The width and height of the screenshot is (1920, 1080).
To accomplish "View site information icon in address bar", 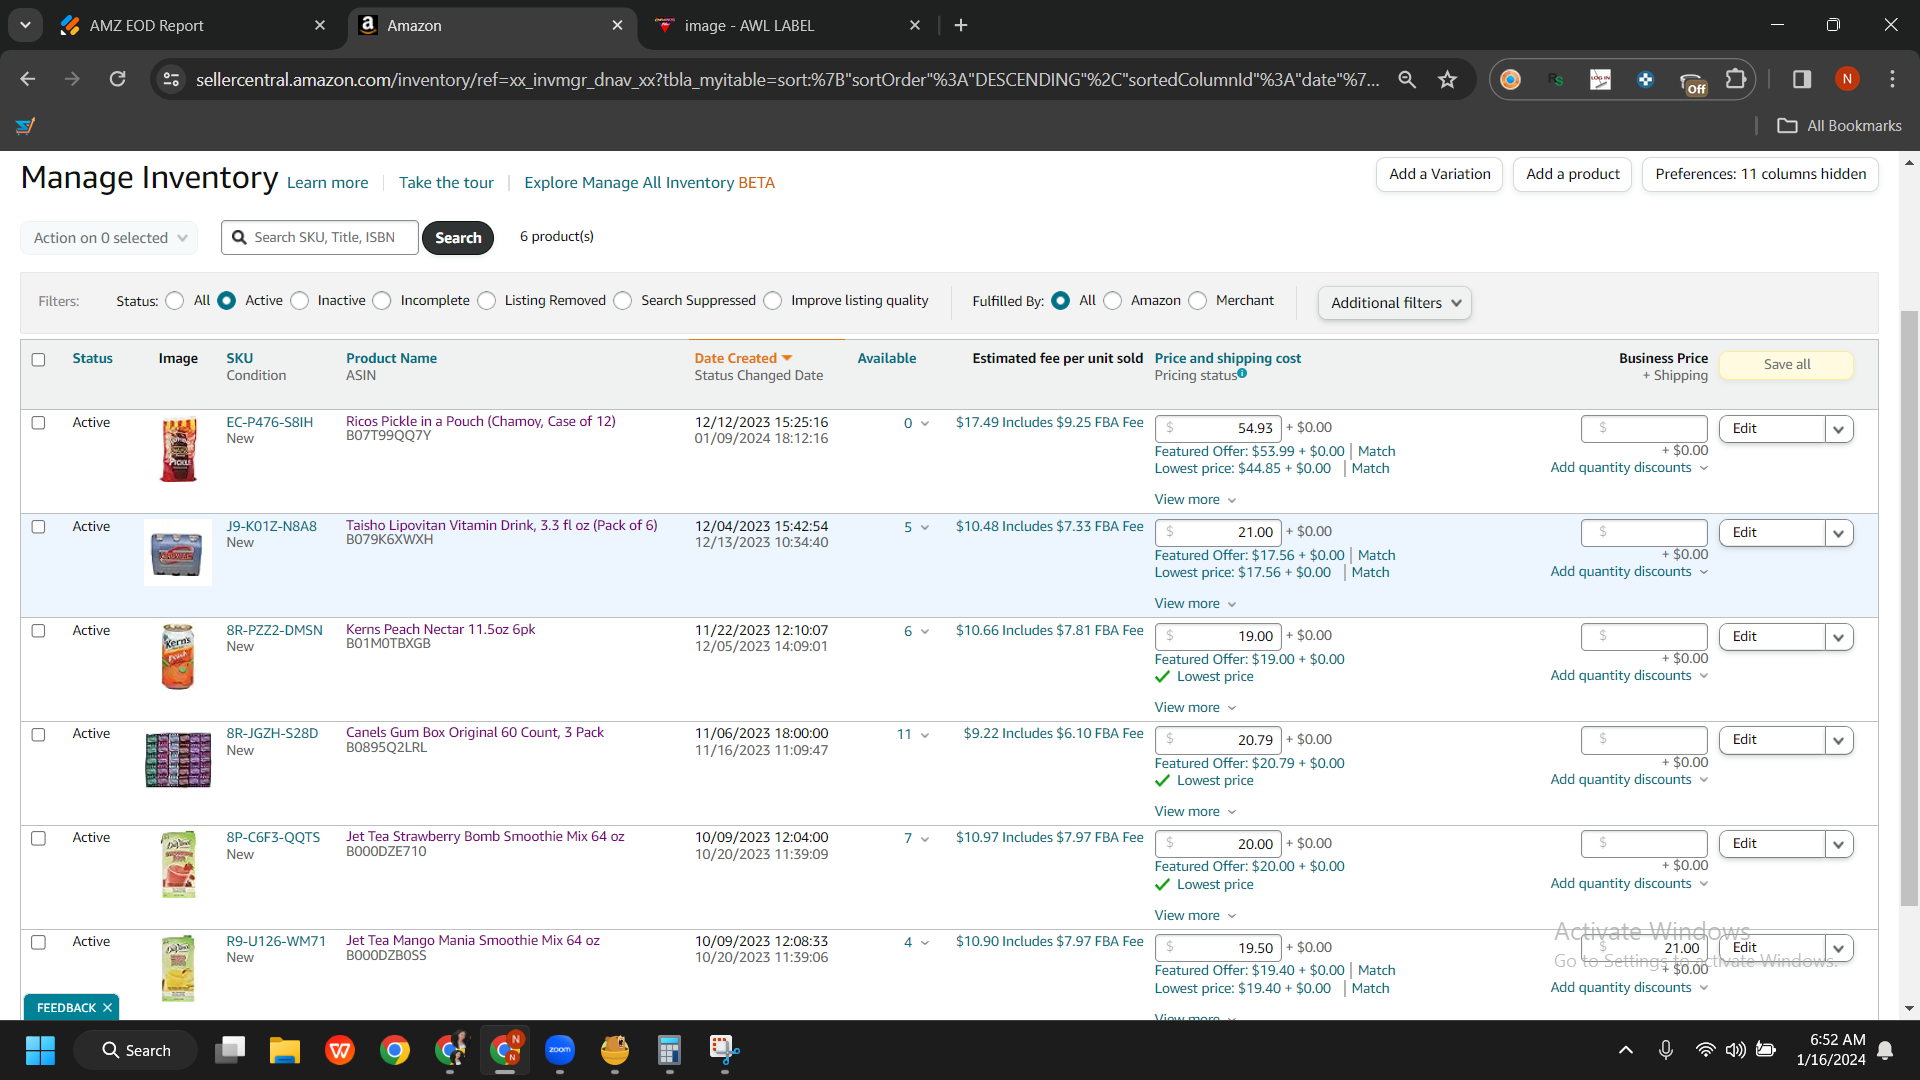I will (172, 79).
